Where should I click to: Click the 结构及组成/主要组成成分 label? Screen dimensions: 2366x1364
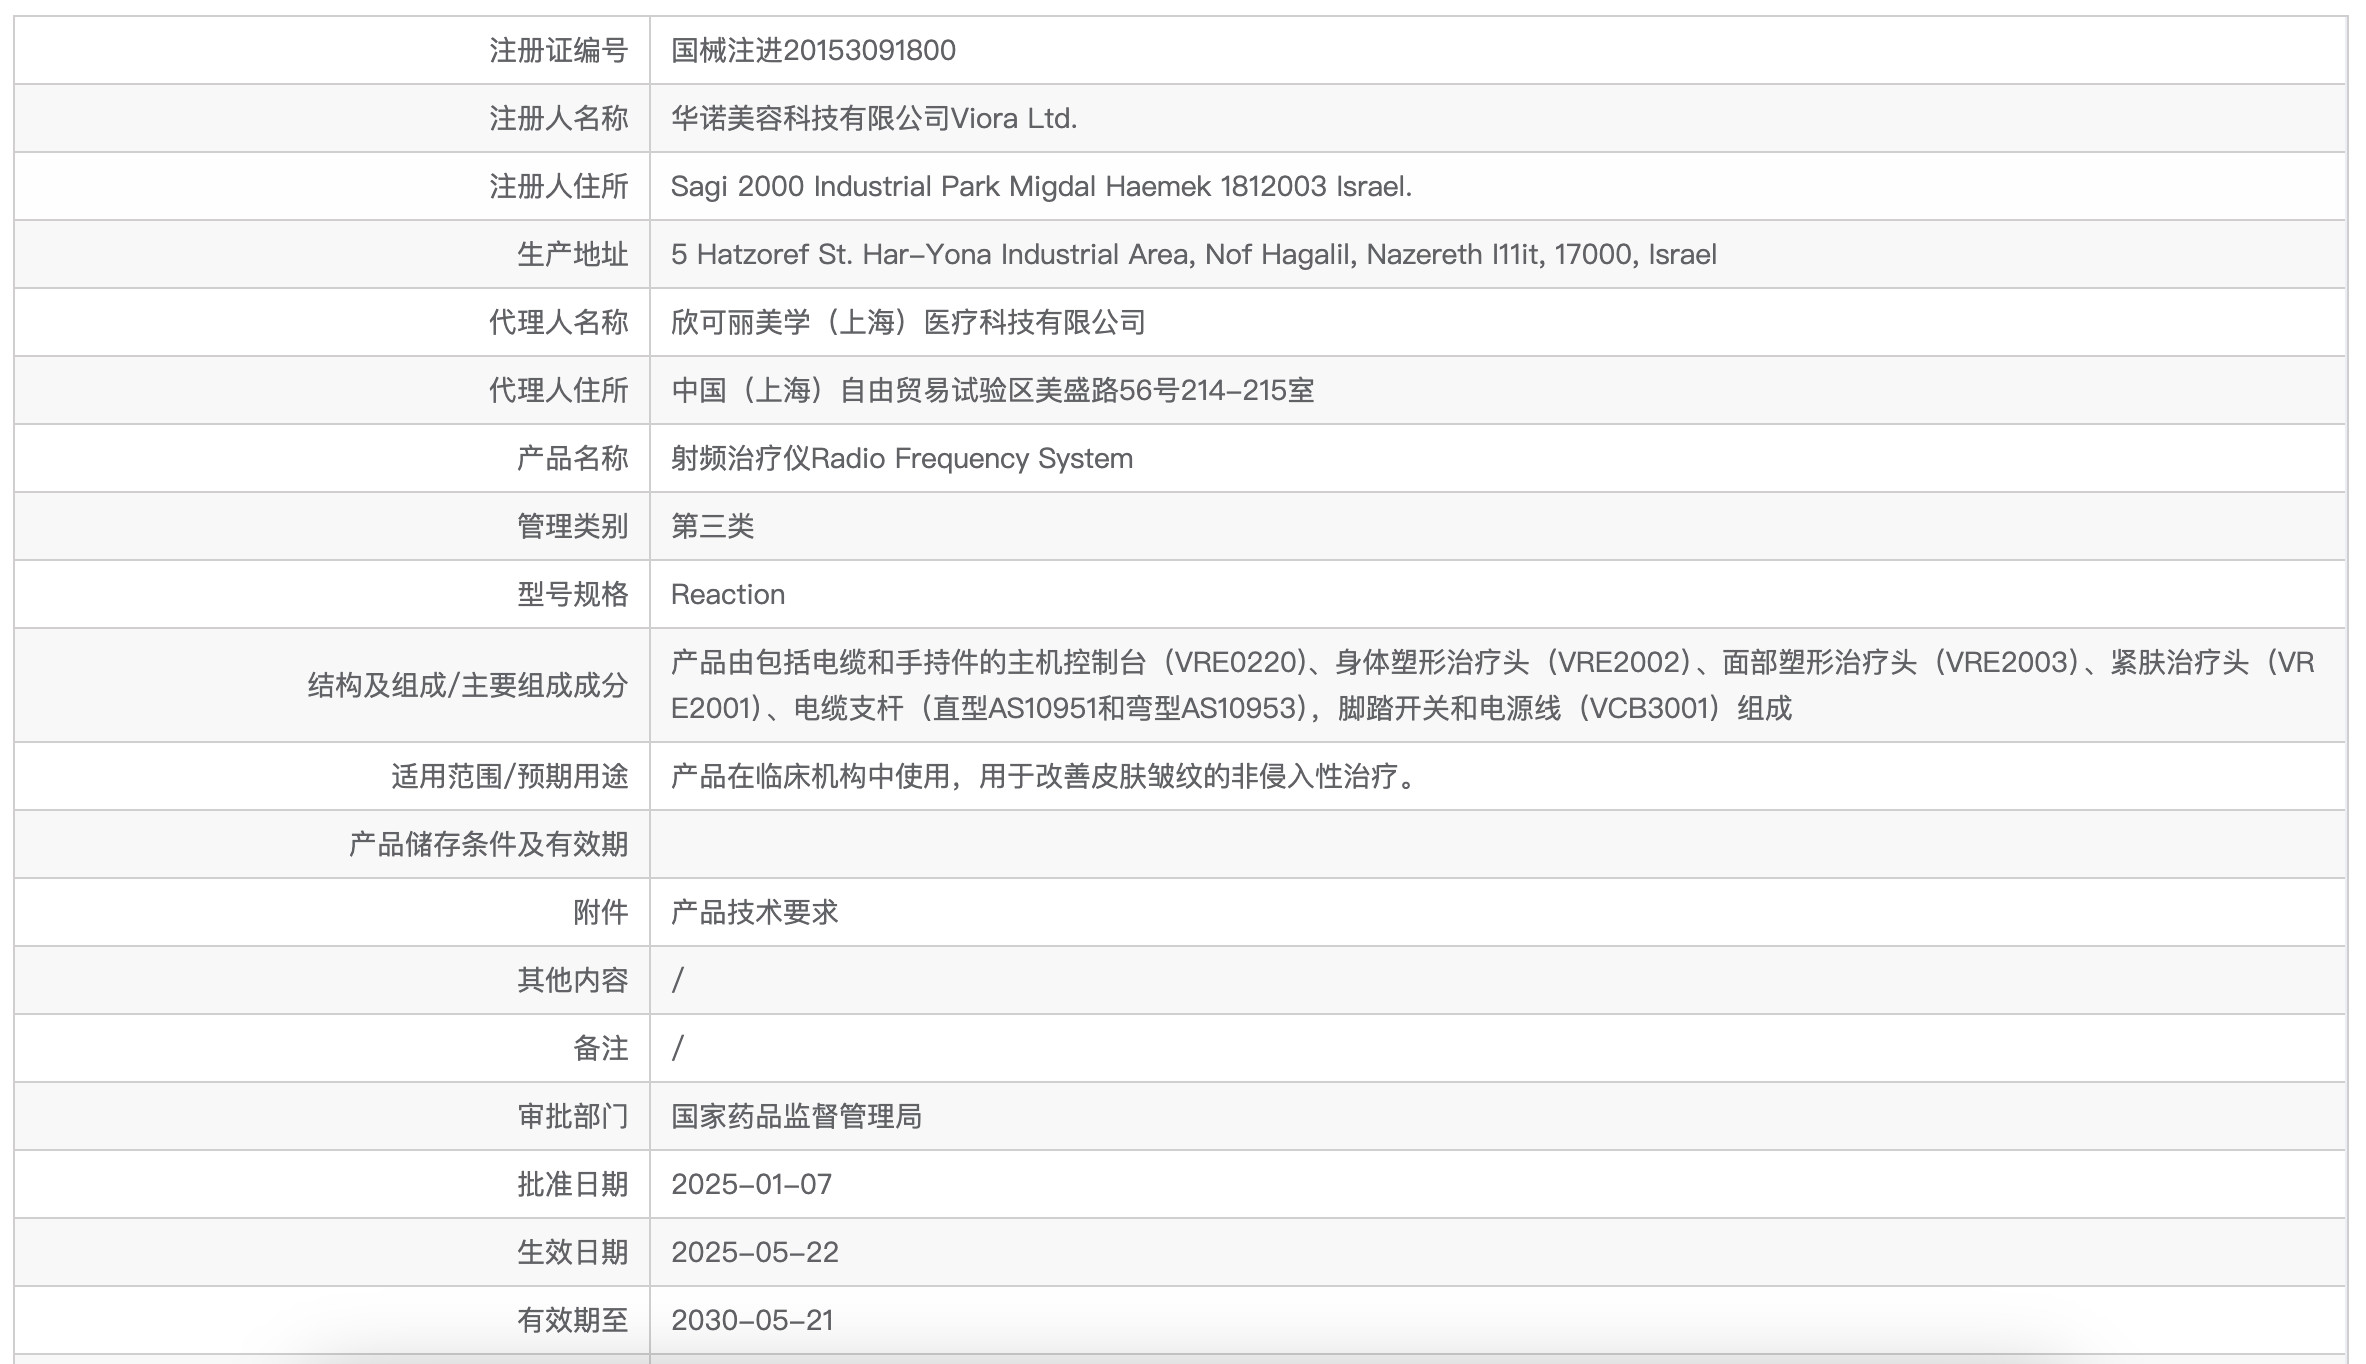pyautogui.click(x=467, y=685)
